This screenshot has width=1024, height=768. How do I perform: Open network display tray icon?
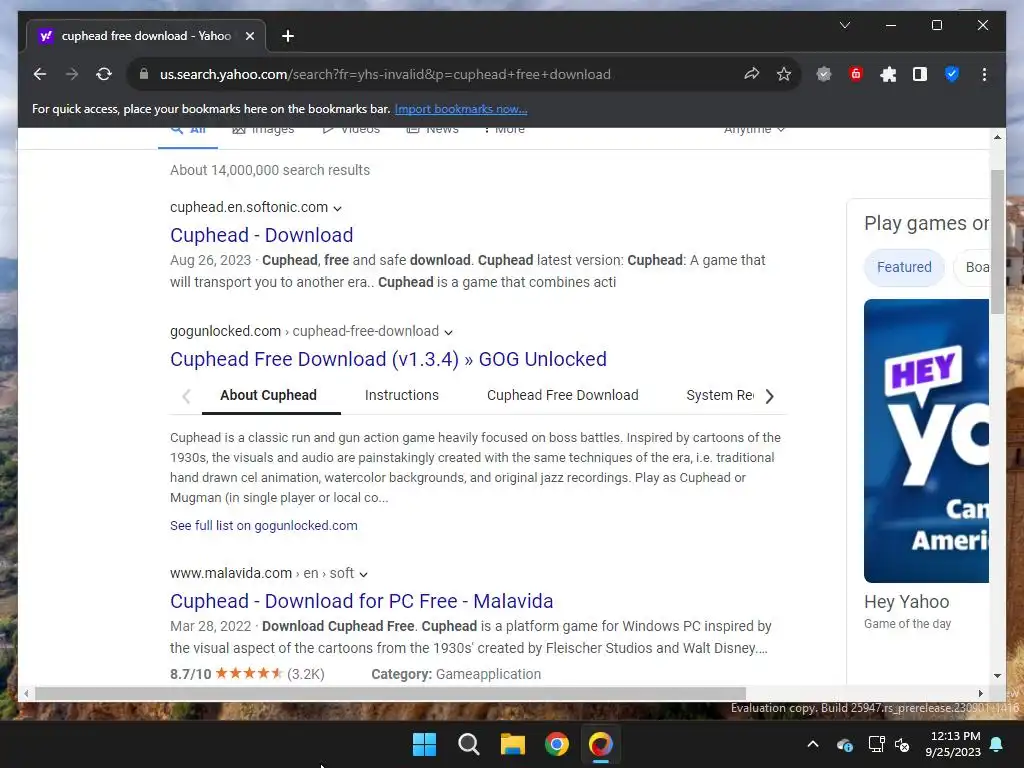click(x=876, y=744)
